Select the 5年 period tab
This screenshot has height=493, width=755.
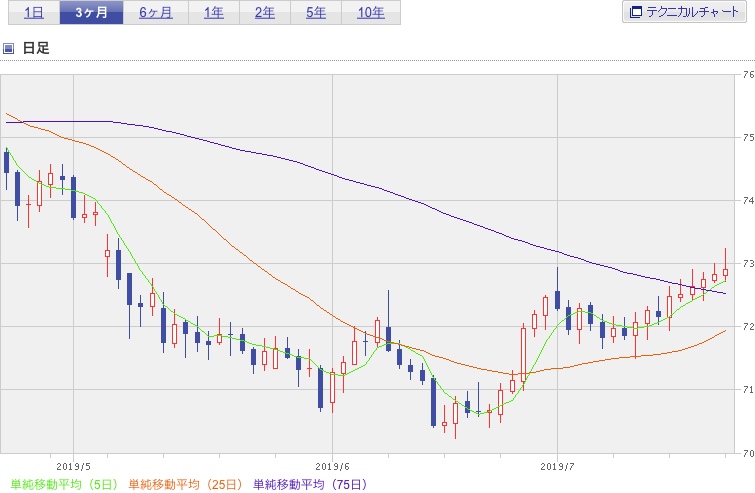316,13
